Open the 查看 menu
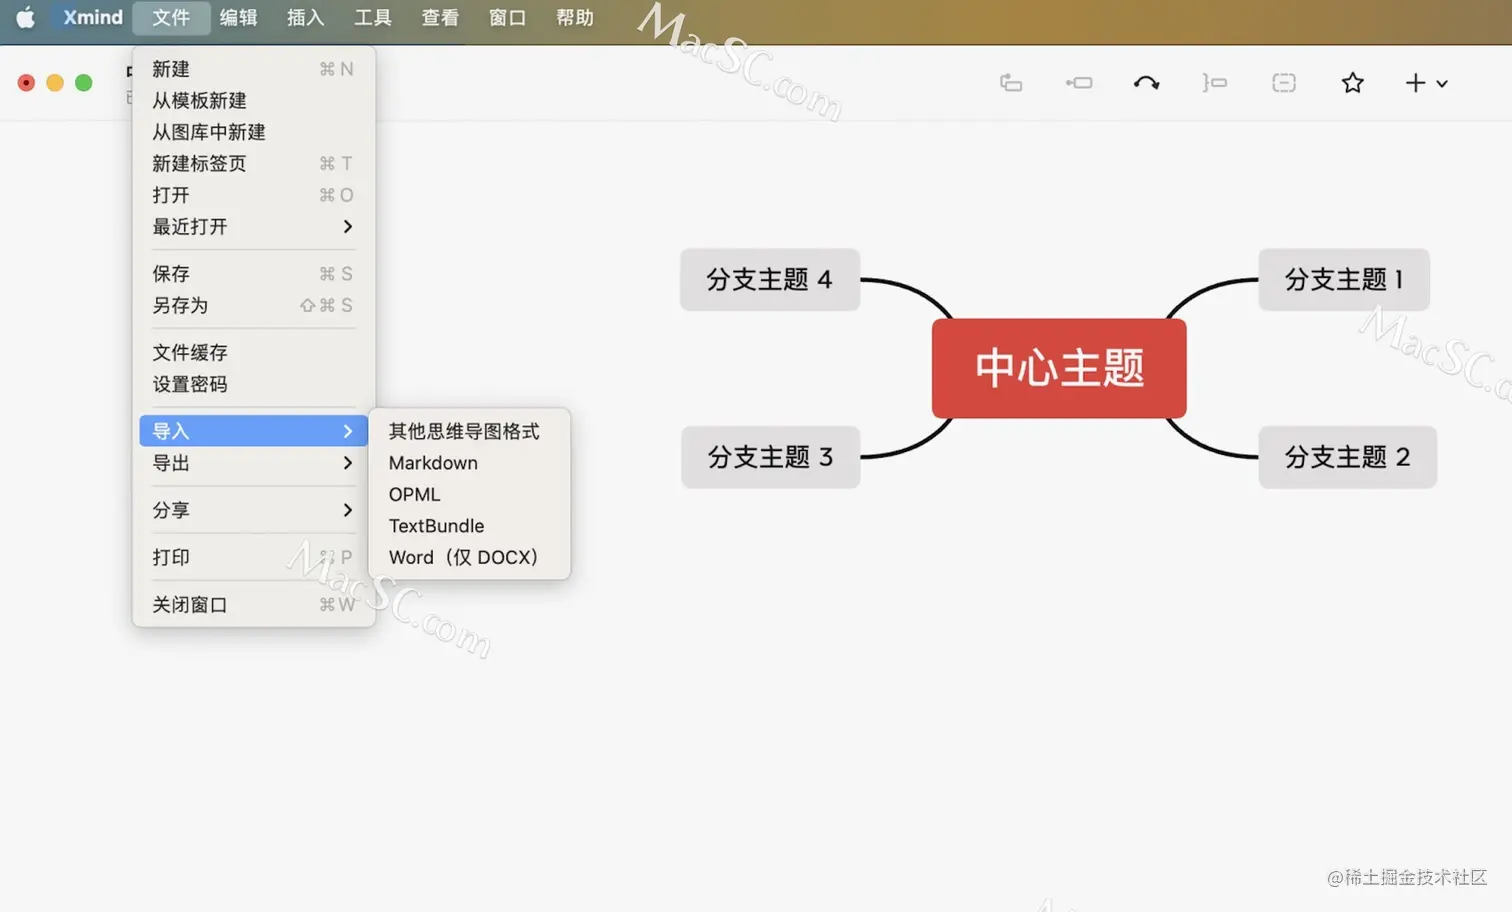Image resolution: width=1512 pixels, height=912 pixels. [x=440, y=17]
